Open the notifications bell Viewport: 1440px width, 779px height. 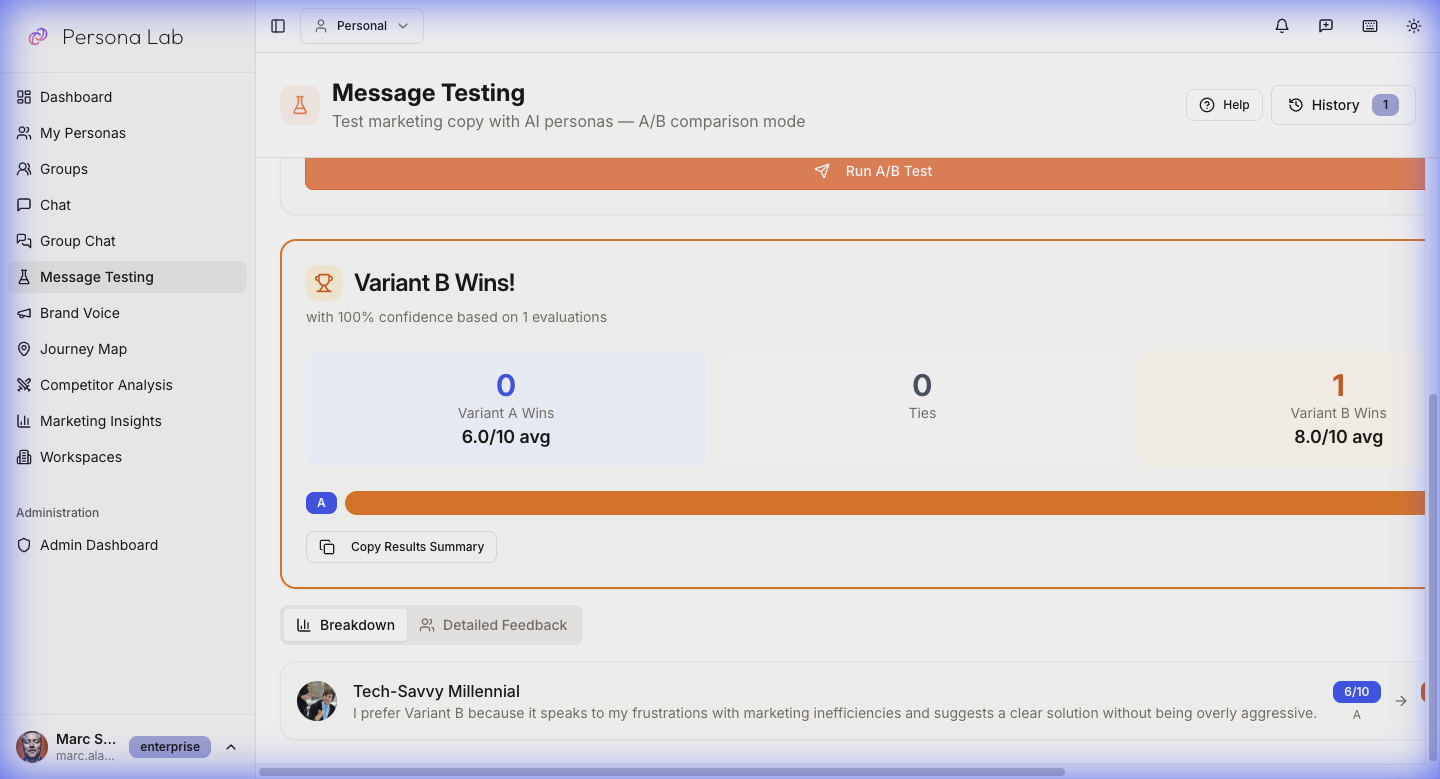click(x=1282, y=26)
